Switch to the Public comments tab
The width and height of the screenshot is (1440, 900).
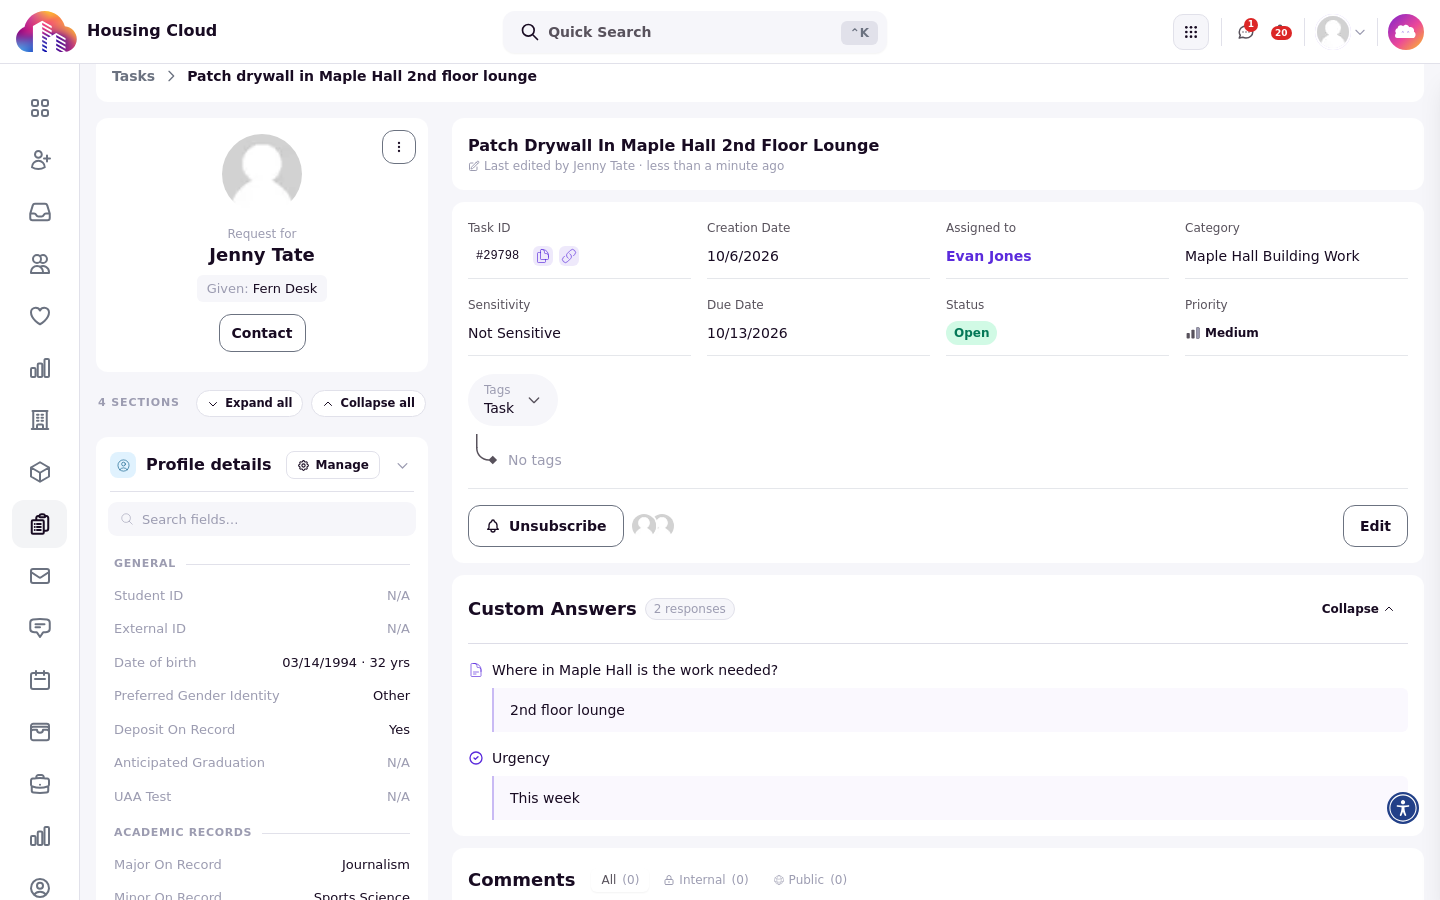click(810, 880)
